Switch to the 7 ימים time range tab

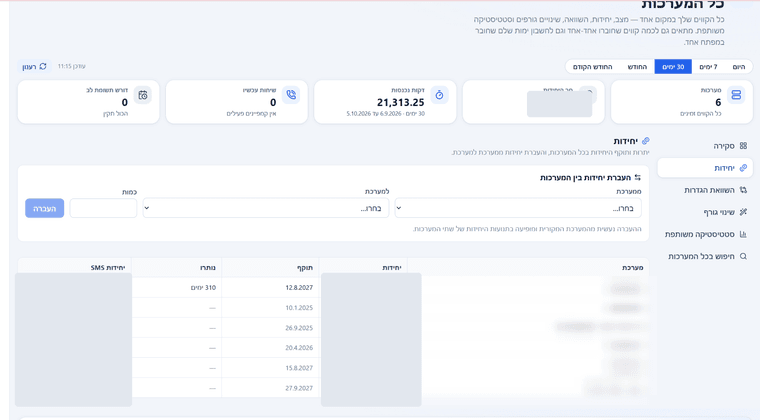pyautogui.click(x=708, y=67)
